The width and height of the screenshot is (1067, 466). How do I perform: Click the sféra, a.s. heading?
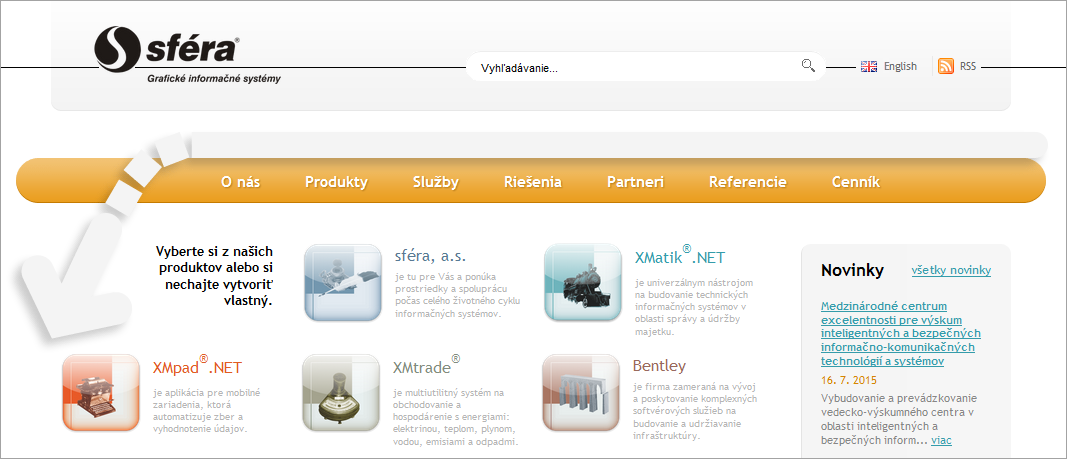point(430,256)
